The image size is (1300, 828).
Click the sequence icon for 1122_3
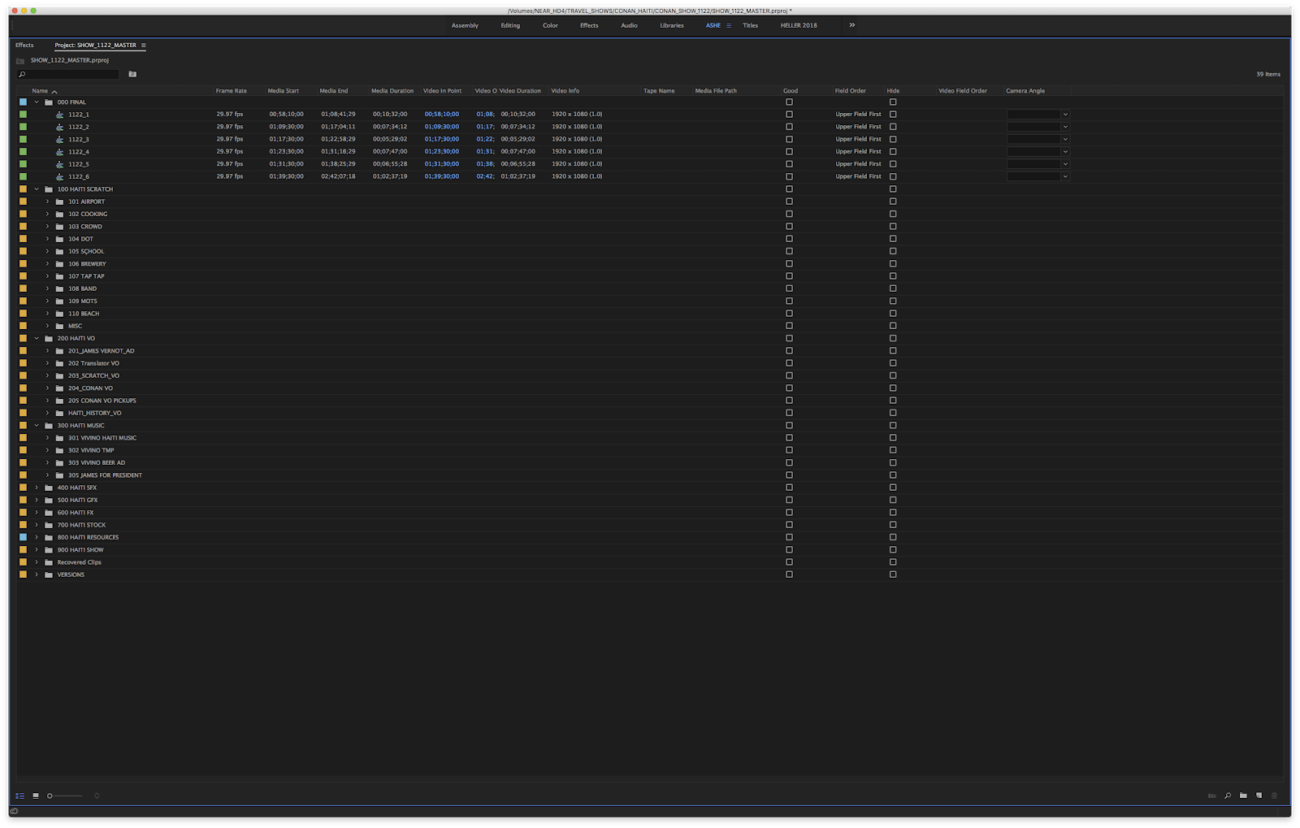click(60, 140)
